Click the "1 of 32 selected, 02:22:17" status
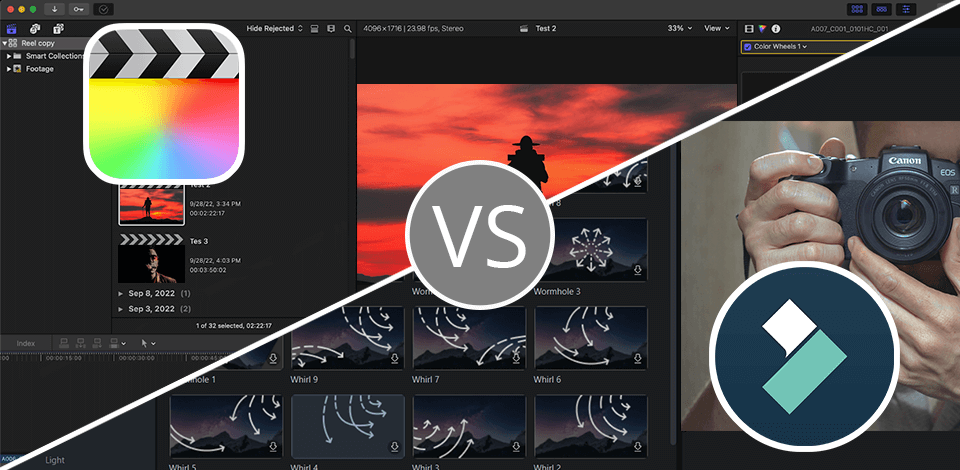Viewport: 960px width, 470px height. [x=234, y=326]
